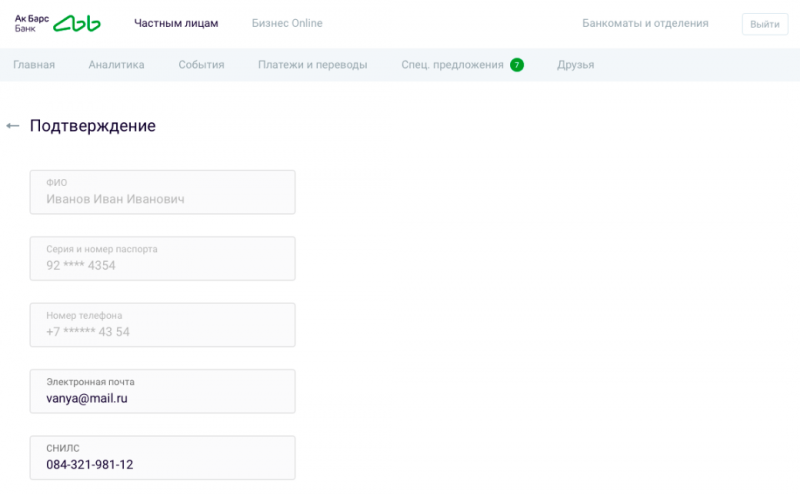Navigate to the Друзья menu item

(575, 65)
